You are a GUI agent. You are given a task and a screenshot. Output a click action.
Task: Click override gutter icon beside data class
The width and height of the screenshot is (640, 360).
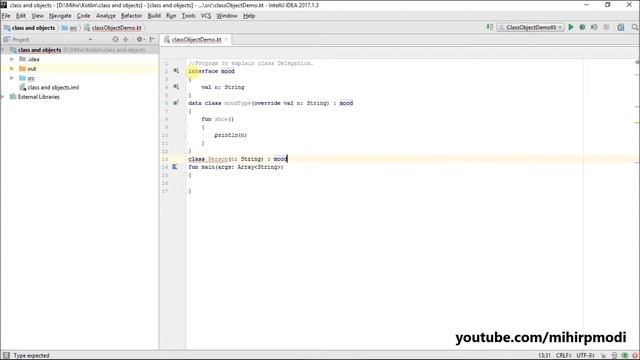(176, 103)
